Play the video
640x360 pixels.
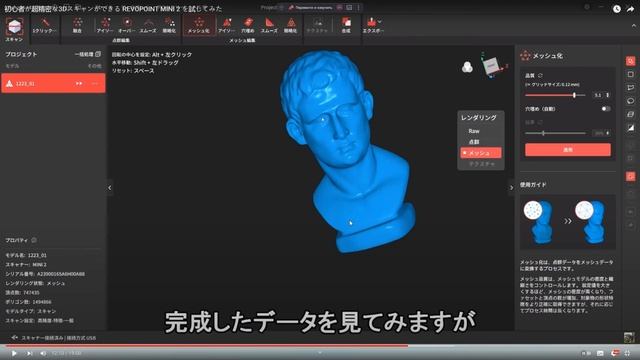coord(14,353)
